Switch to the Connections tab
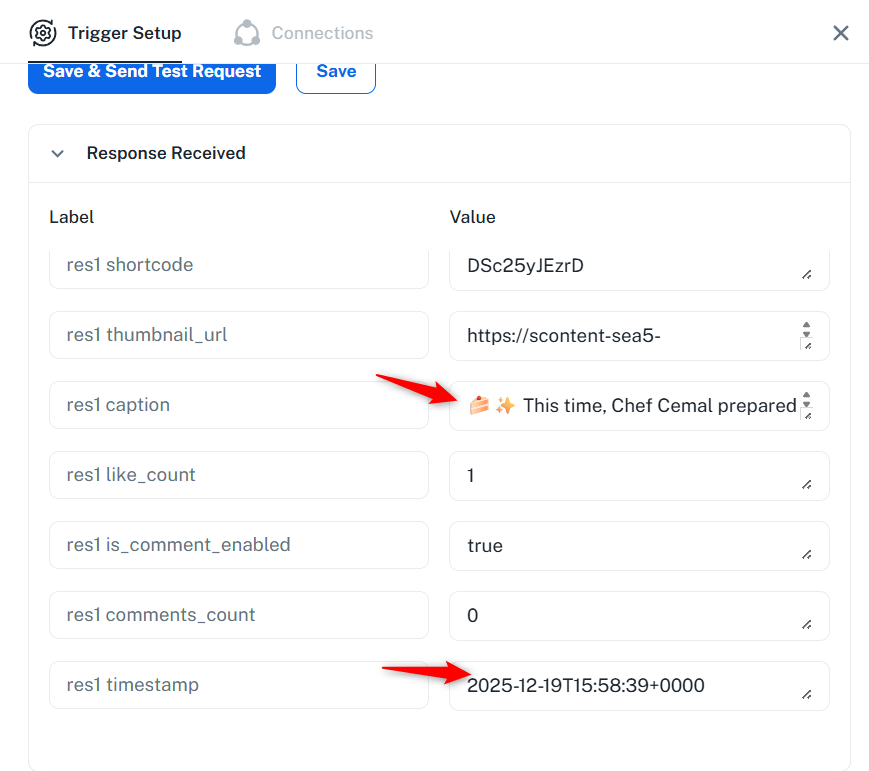The height and width of the screenshot is (771, 869). pos(321,33)
